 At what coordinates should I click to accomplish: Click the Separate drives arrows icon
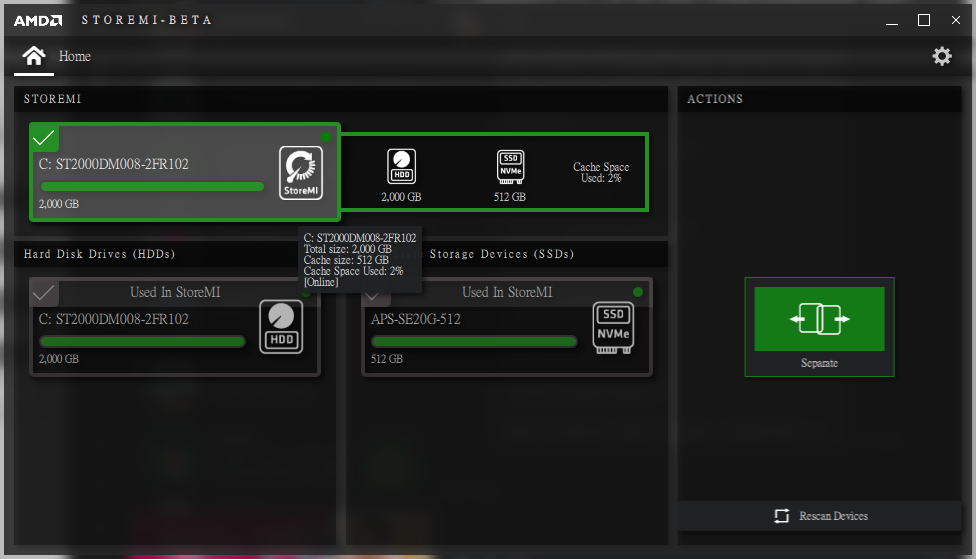click(x=819, y=319)
